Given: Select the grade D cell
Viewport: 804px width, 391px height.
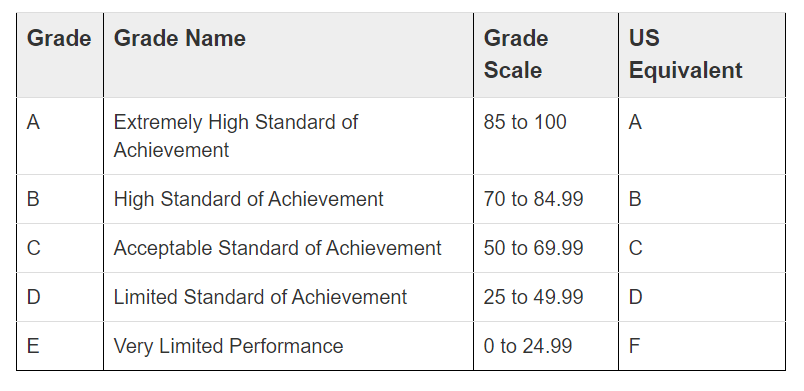Looking at the screenshot, I should (x=59, y=297).
